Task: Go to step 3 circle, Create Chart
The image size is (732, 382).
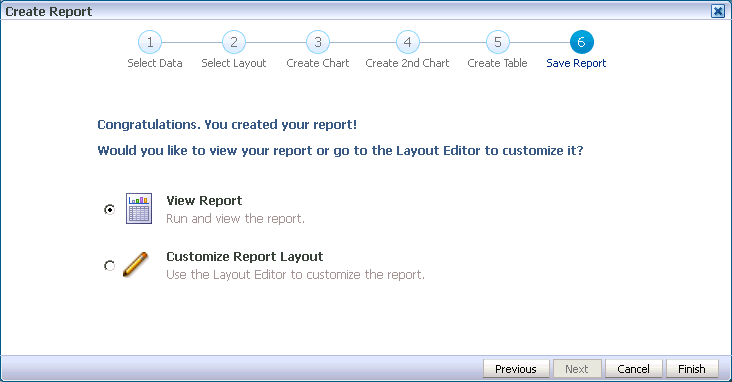Action: pos(318,42)
